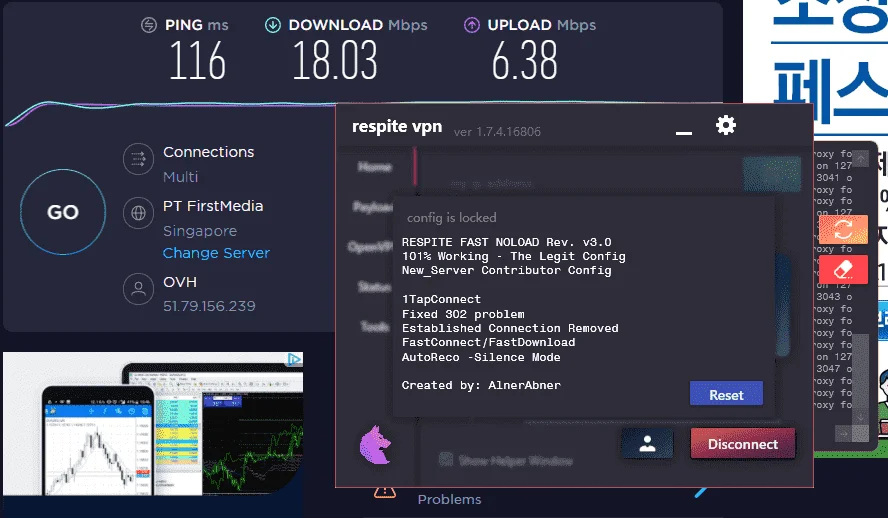The image size is (888, 518).
Task: Click the orange refresh log icon
Action: [x=843, y=229]
